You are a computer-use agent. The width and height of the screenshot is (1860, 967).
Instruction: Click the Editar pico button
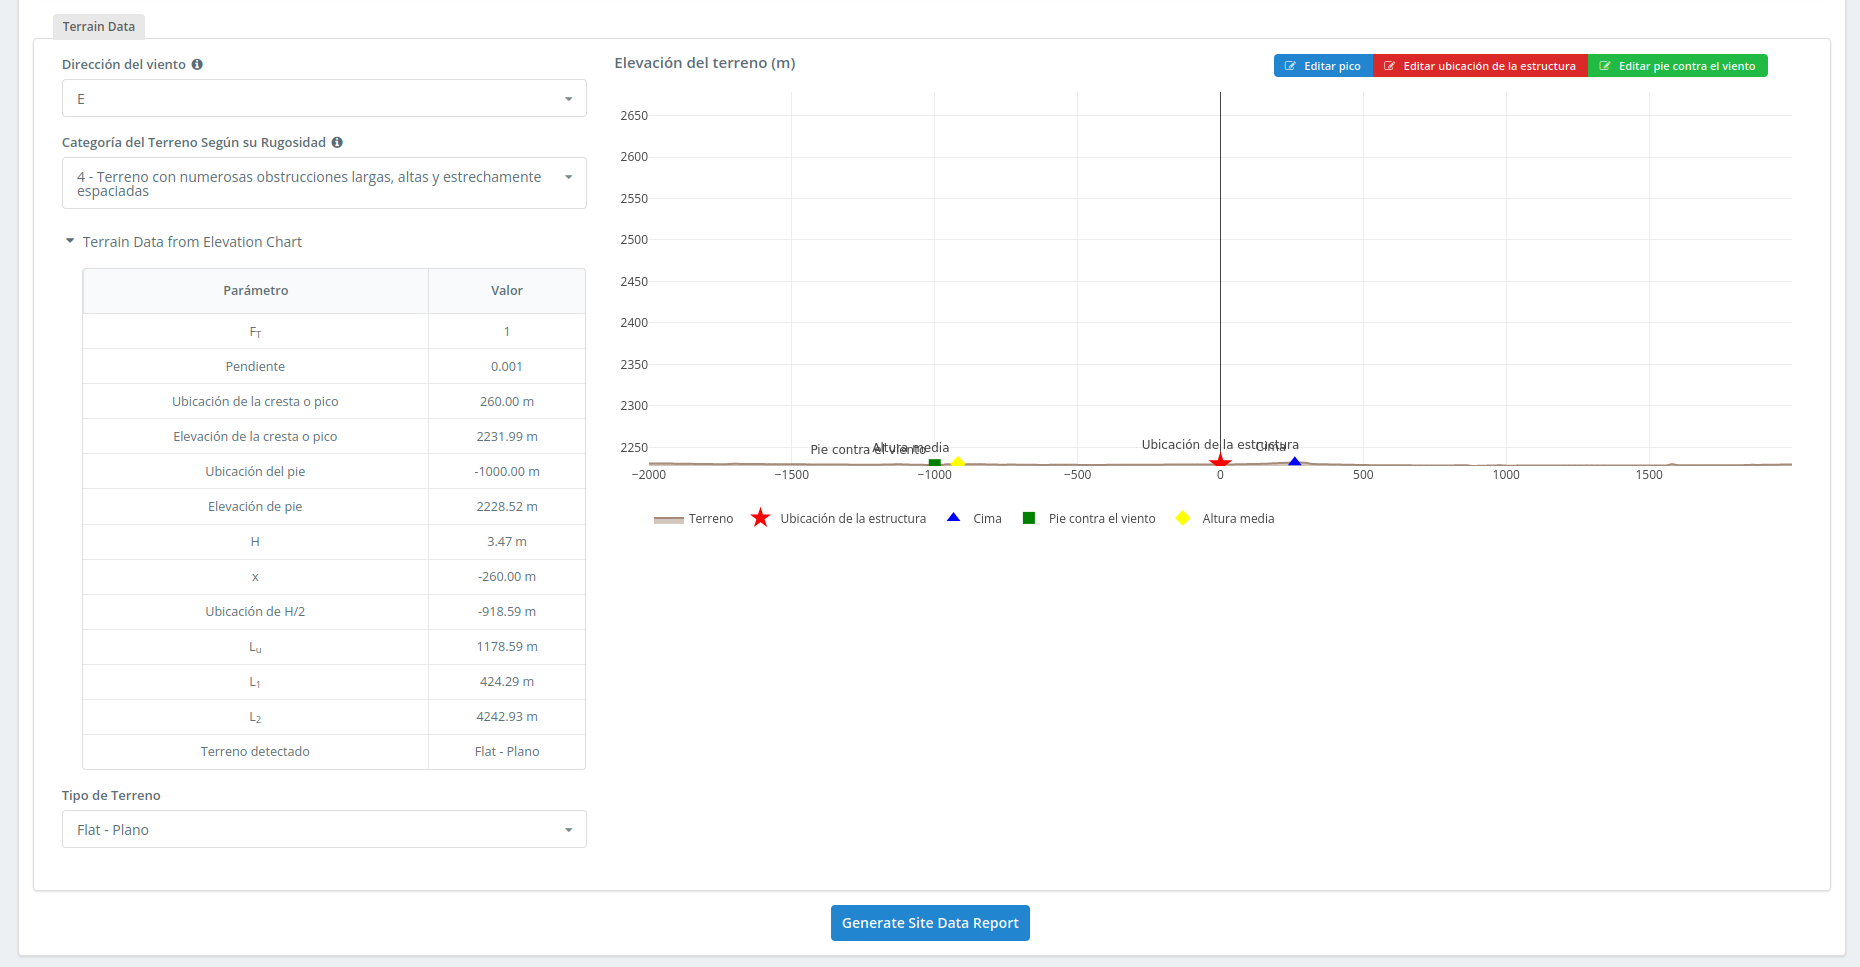(1323, 66)
